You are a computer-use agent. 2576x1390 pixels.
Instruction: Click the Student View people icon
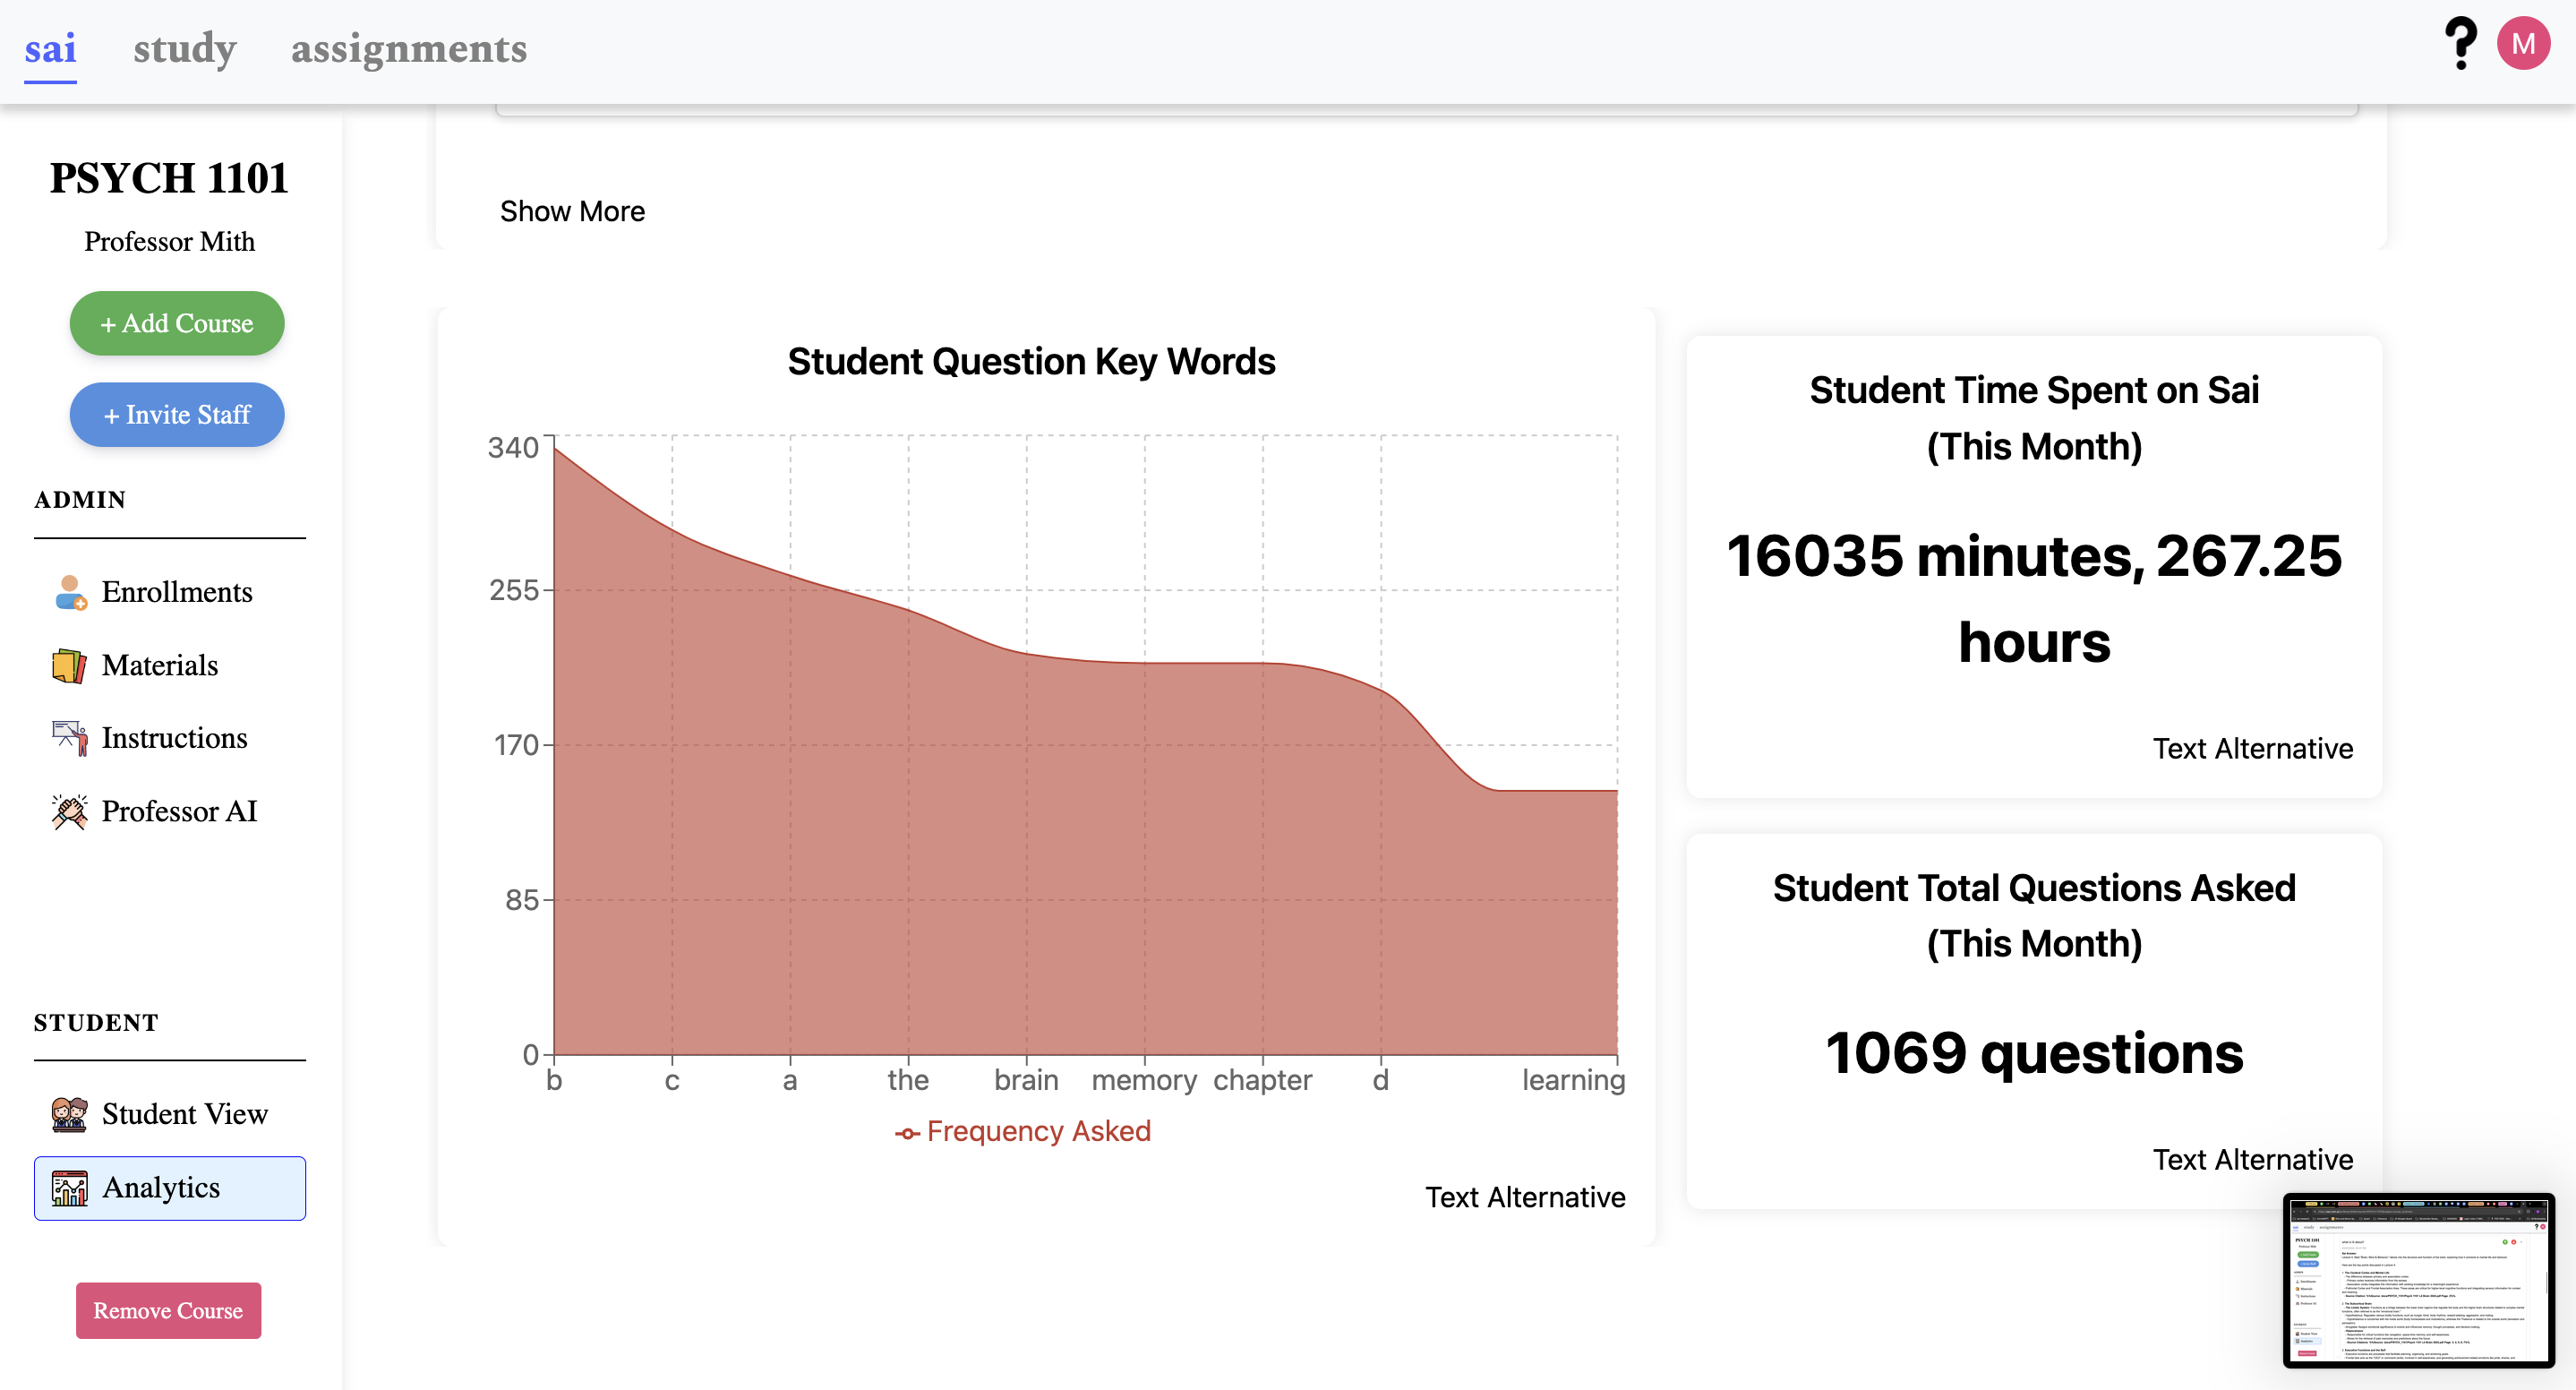pos(69,1114)
